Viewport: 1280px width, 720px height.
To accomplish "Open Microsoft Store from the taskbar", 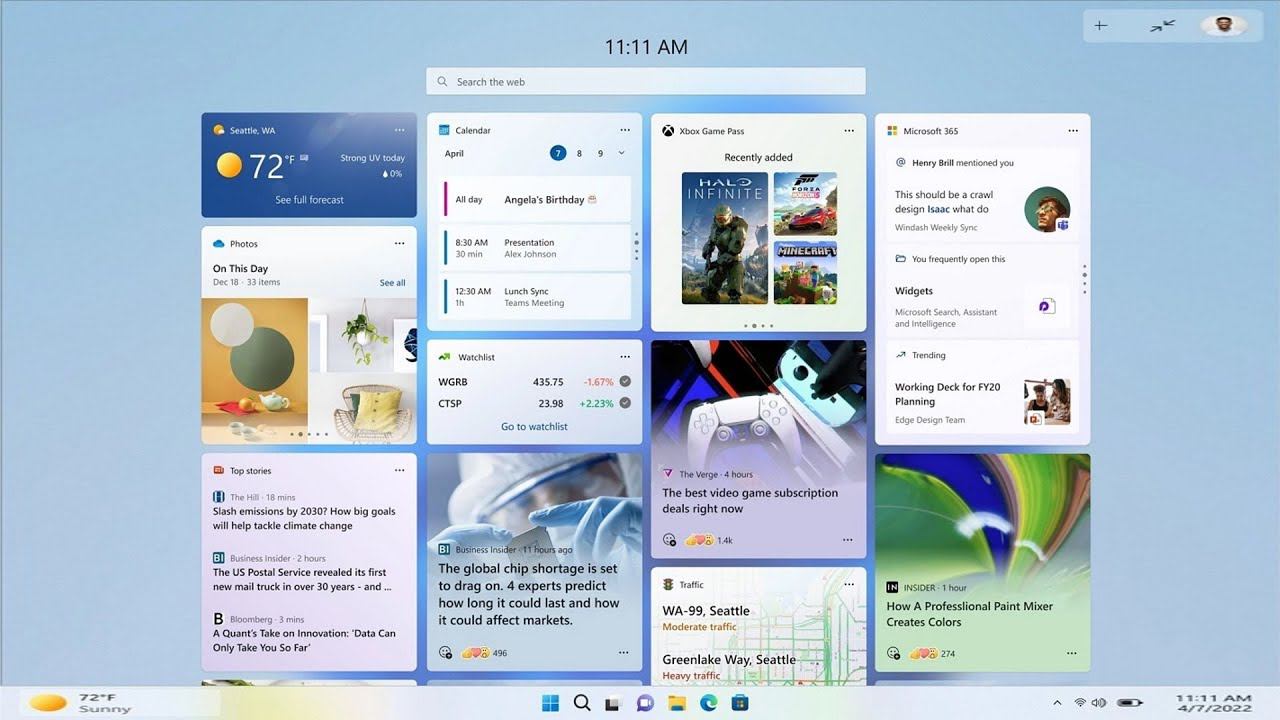I will (740, 703).
